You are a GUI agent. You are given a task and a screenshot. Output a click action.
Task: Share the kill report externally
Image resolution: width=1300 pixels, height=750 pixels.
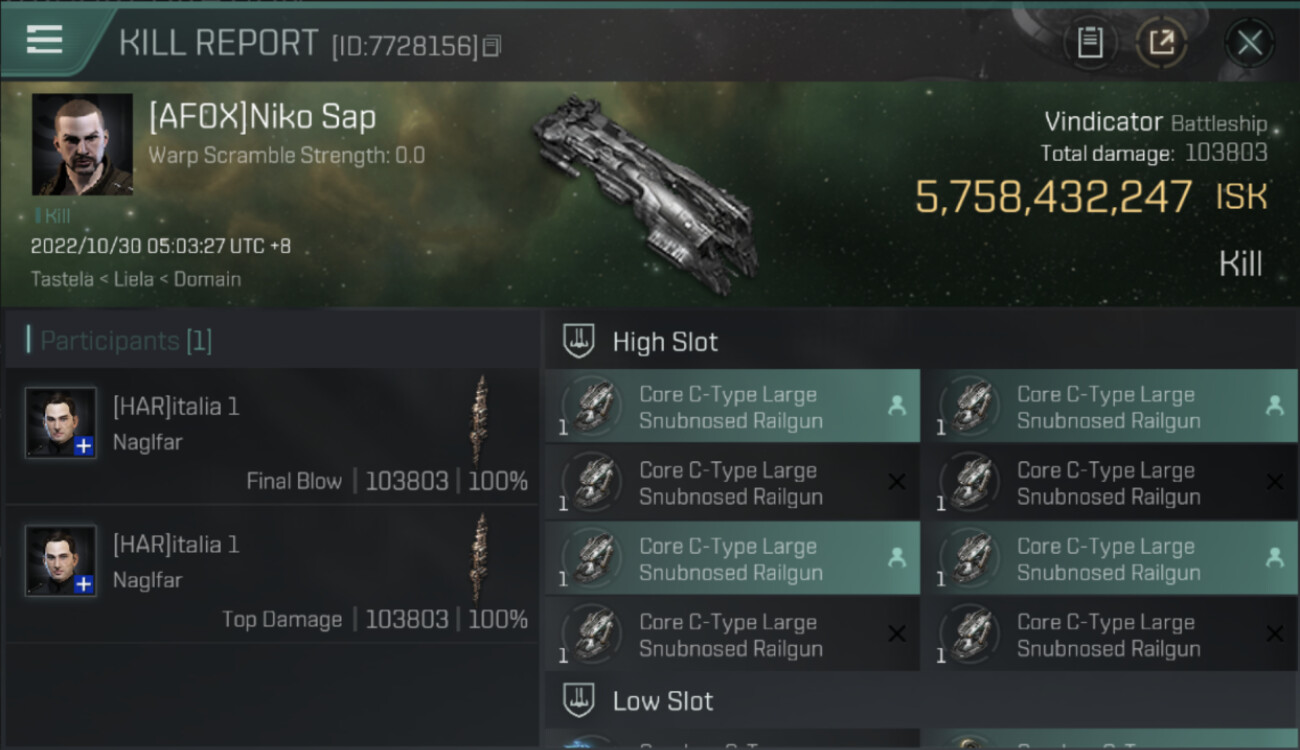pyautogui.click(x=1161, y=43)
